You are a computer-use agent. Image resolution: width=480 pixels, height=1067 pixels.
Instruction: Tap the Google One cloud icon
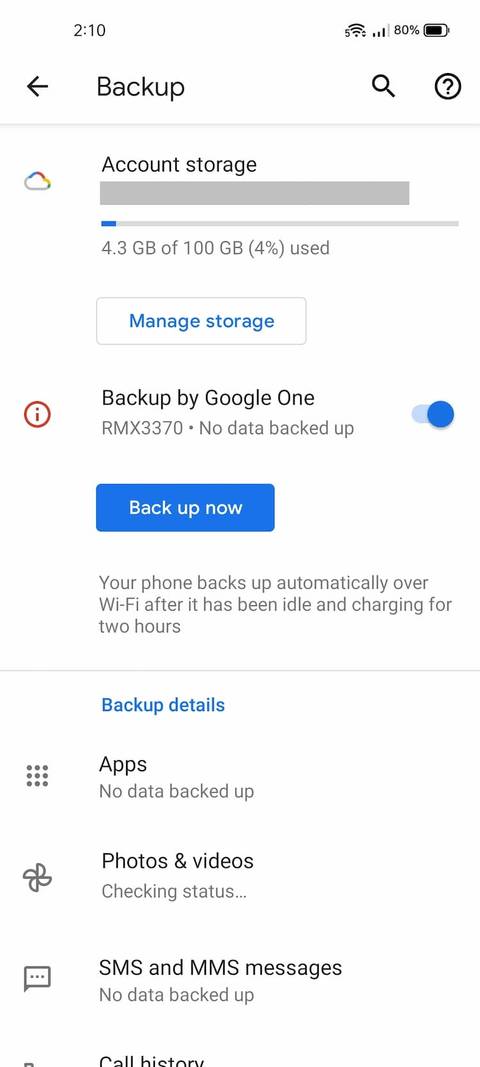[x=37, y=182]
